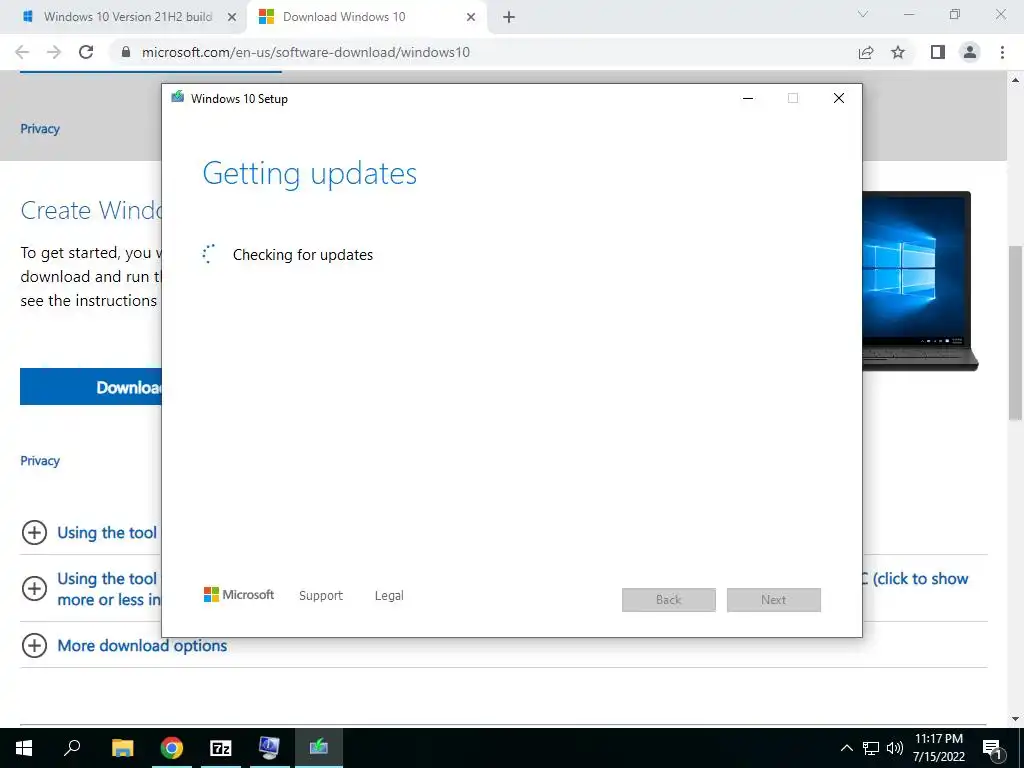Click the laptop image on webpage

click(x=920, y=281)
